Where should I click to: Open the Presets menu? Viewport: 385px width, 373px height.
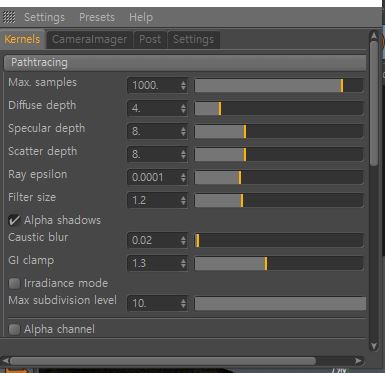pos(97,17)
